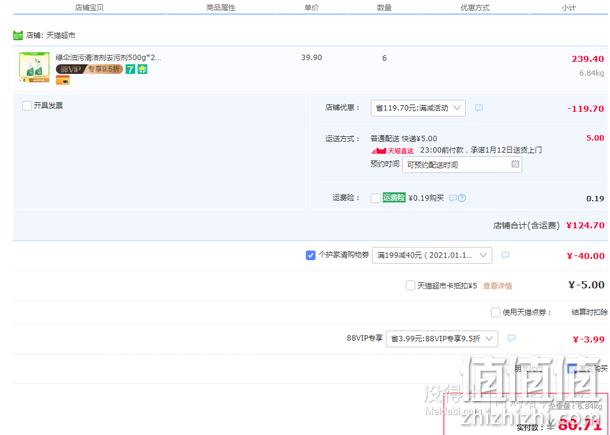Click the weight 6.84kg under the subtotal
Screen dimensions: 610x435
592,73
